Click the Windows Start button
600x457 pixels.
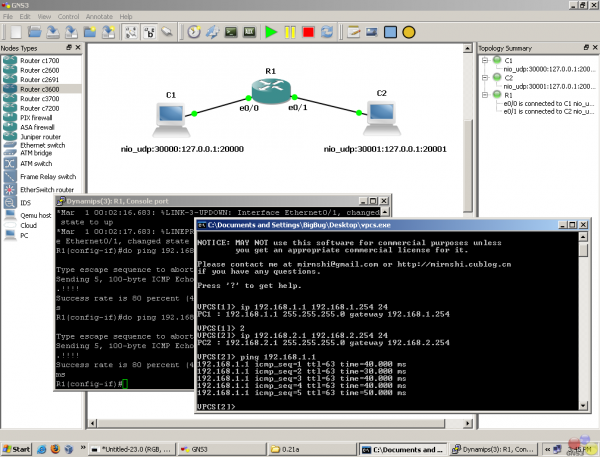coord(17,449)
